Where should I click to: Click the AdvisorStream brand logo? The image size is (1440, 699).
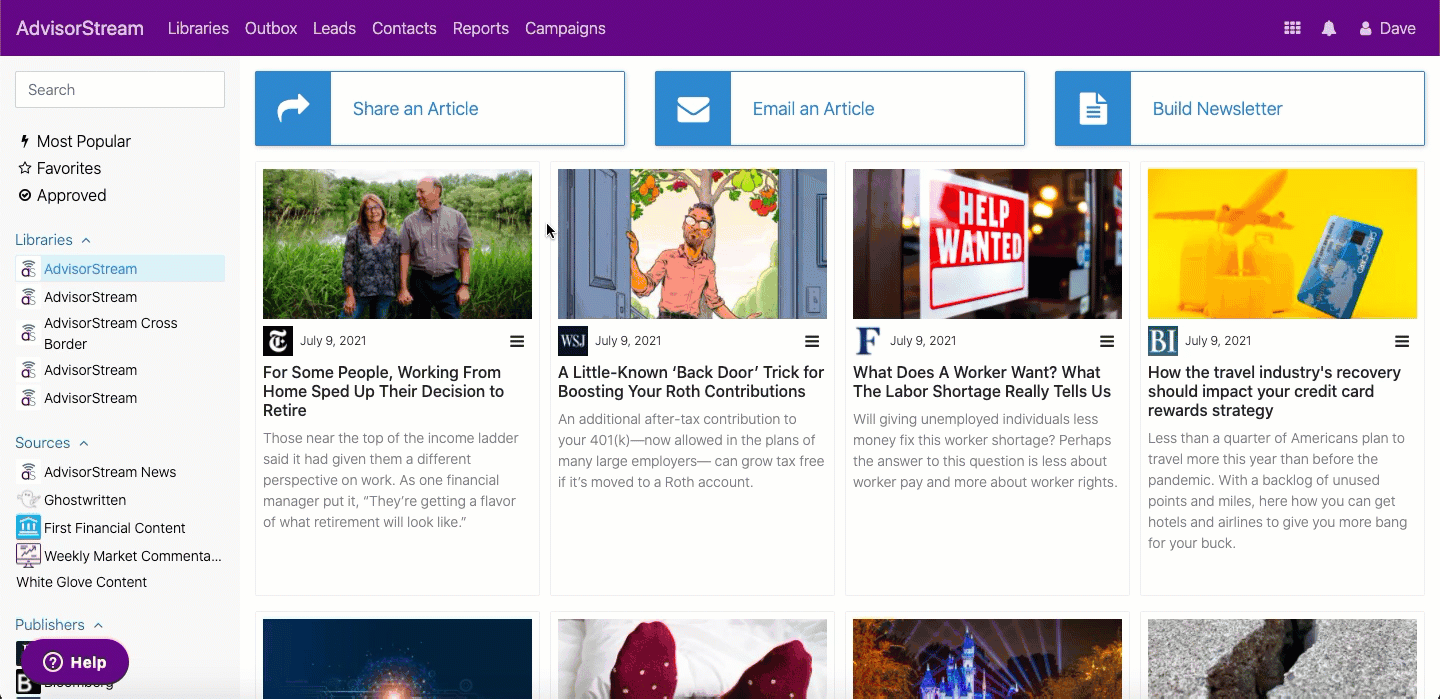[80, 29]
